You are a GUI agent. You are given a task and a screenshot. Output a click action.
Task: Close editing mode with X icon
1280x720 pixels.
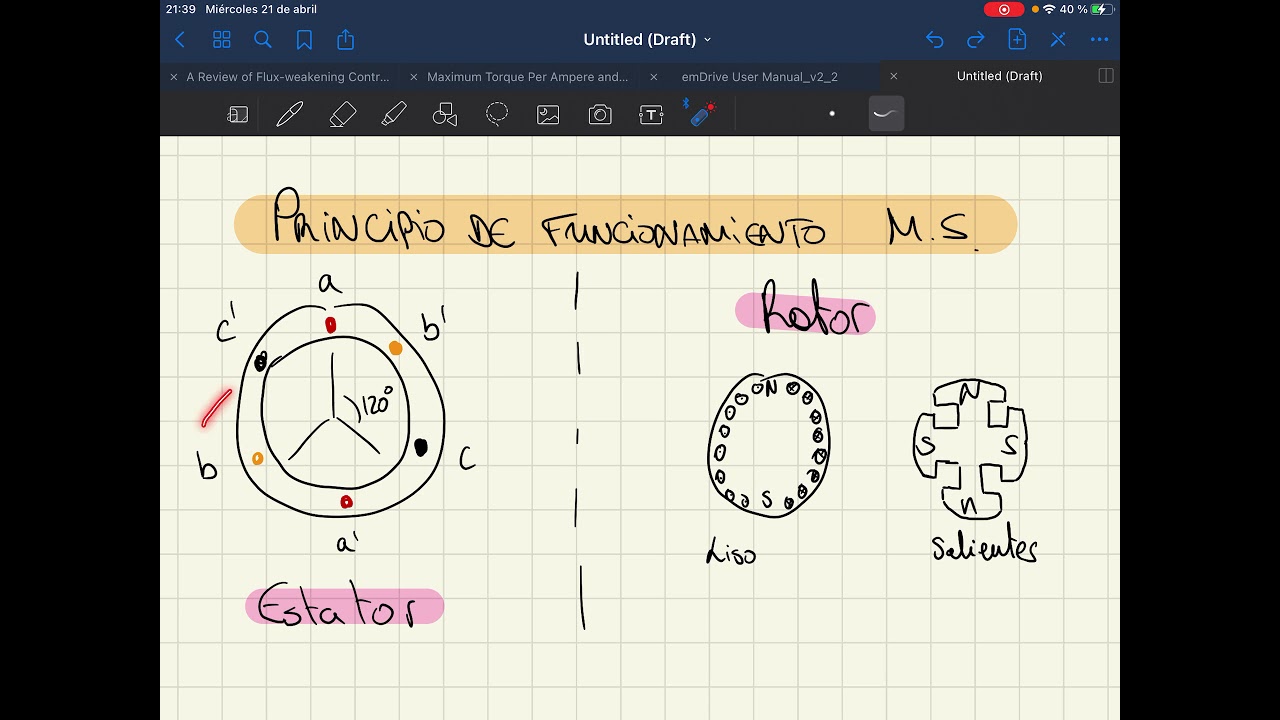point(1058,40)
